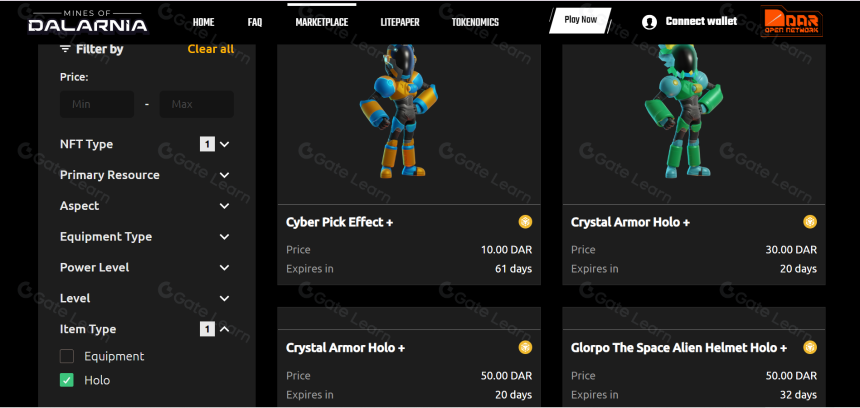Open the green robot thumbnail
The width and height of the screenshot is (860, 408).
pyautogui.click(x=683, y=112)
